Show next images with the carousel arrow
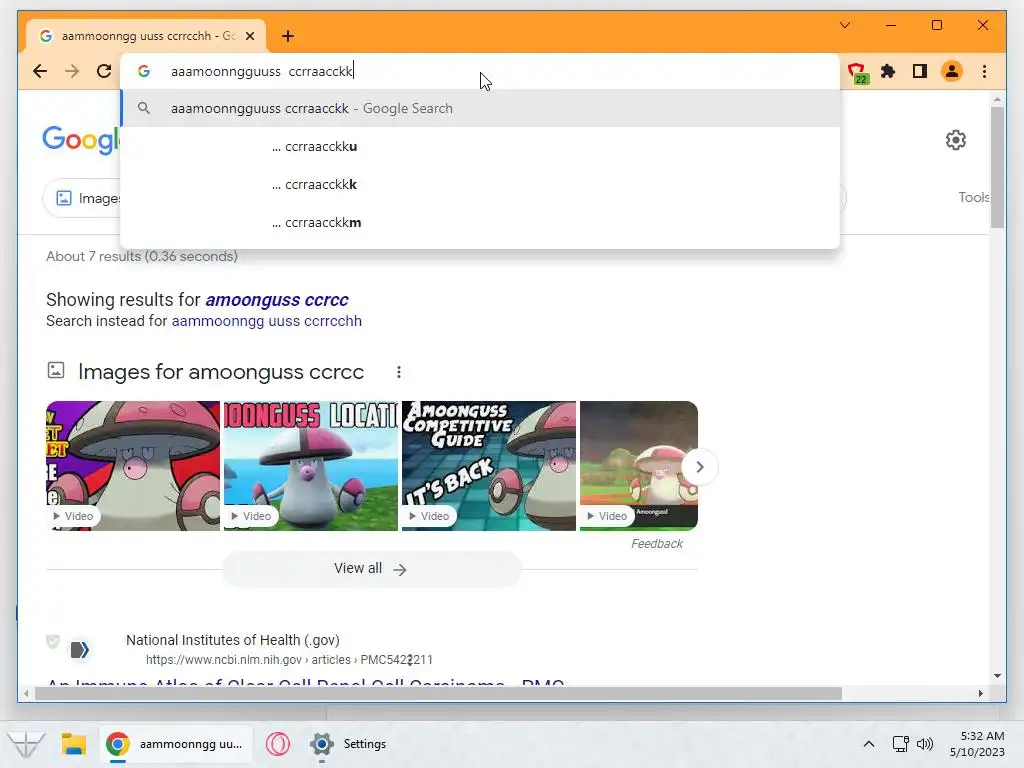Image resolution: width=1024 pixels, height=768 pixels. (699, 467)
